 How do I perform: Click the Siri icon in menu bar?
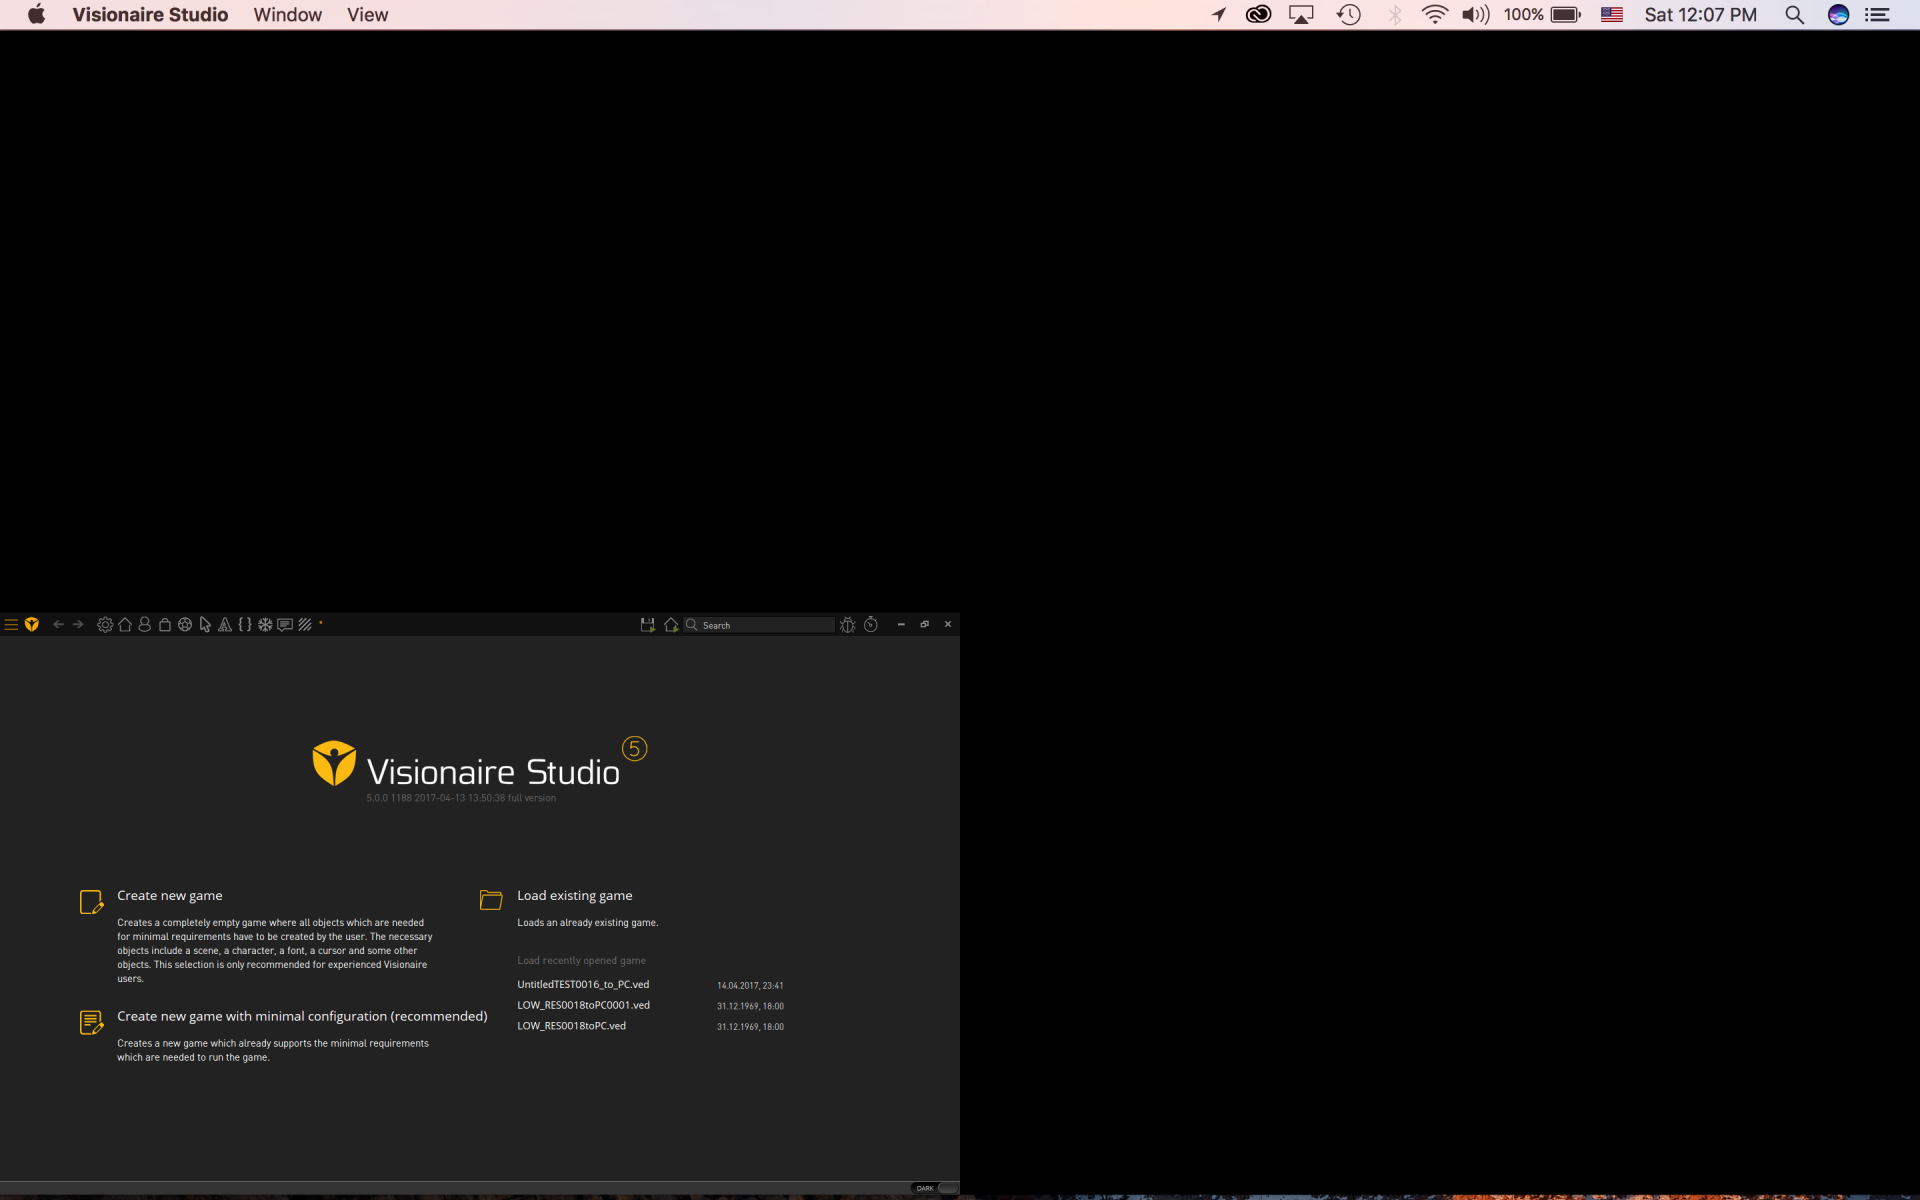coord(1838,15)
